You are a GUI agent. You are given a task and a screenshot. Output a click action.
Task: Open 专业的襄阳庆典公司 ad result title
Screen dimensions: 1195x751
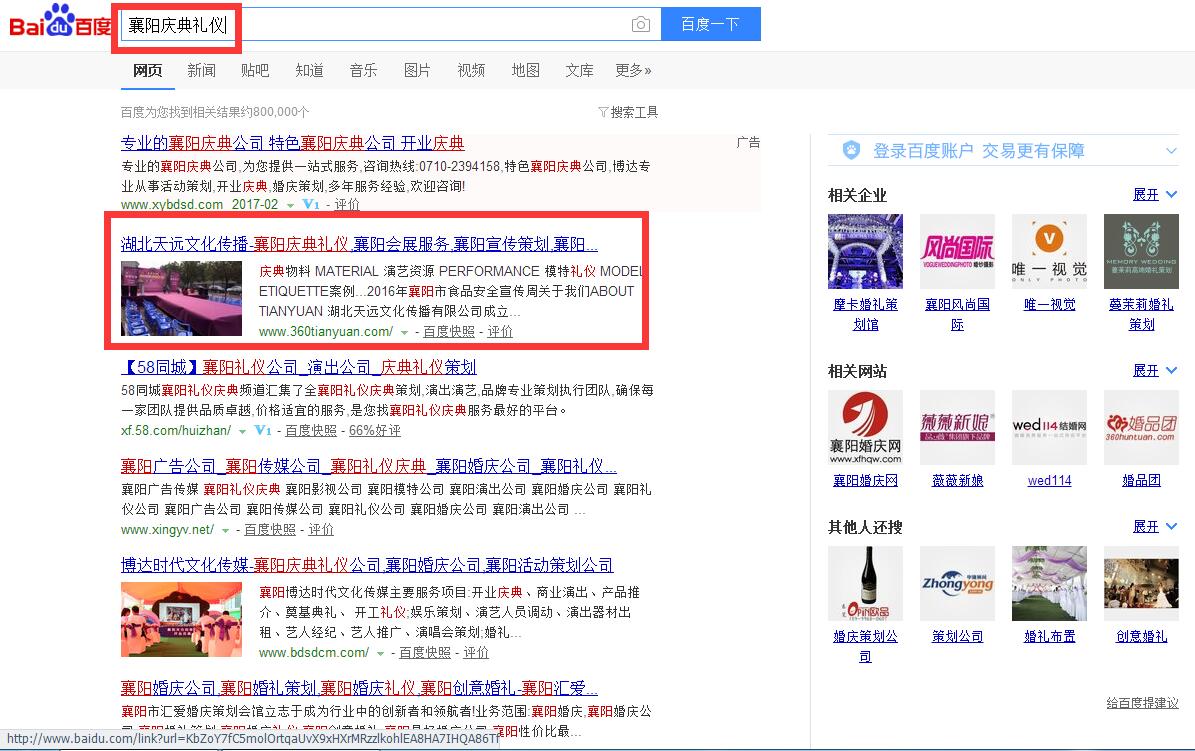(x=293, y=143)
